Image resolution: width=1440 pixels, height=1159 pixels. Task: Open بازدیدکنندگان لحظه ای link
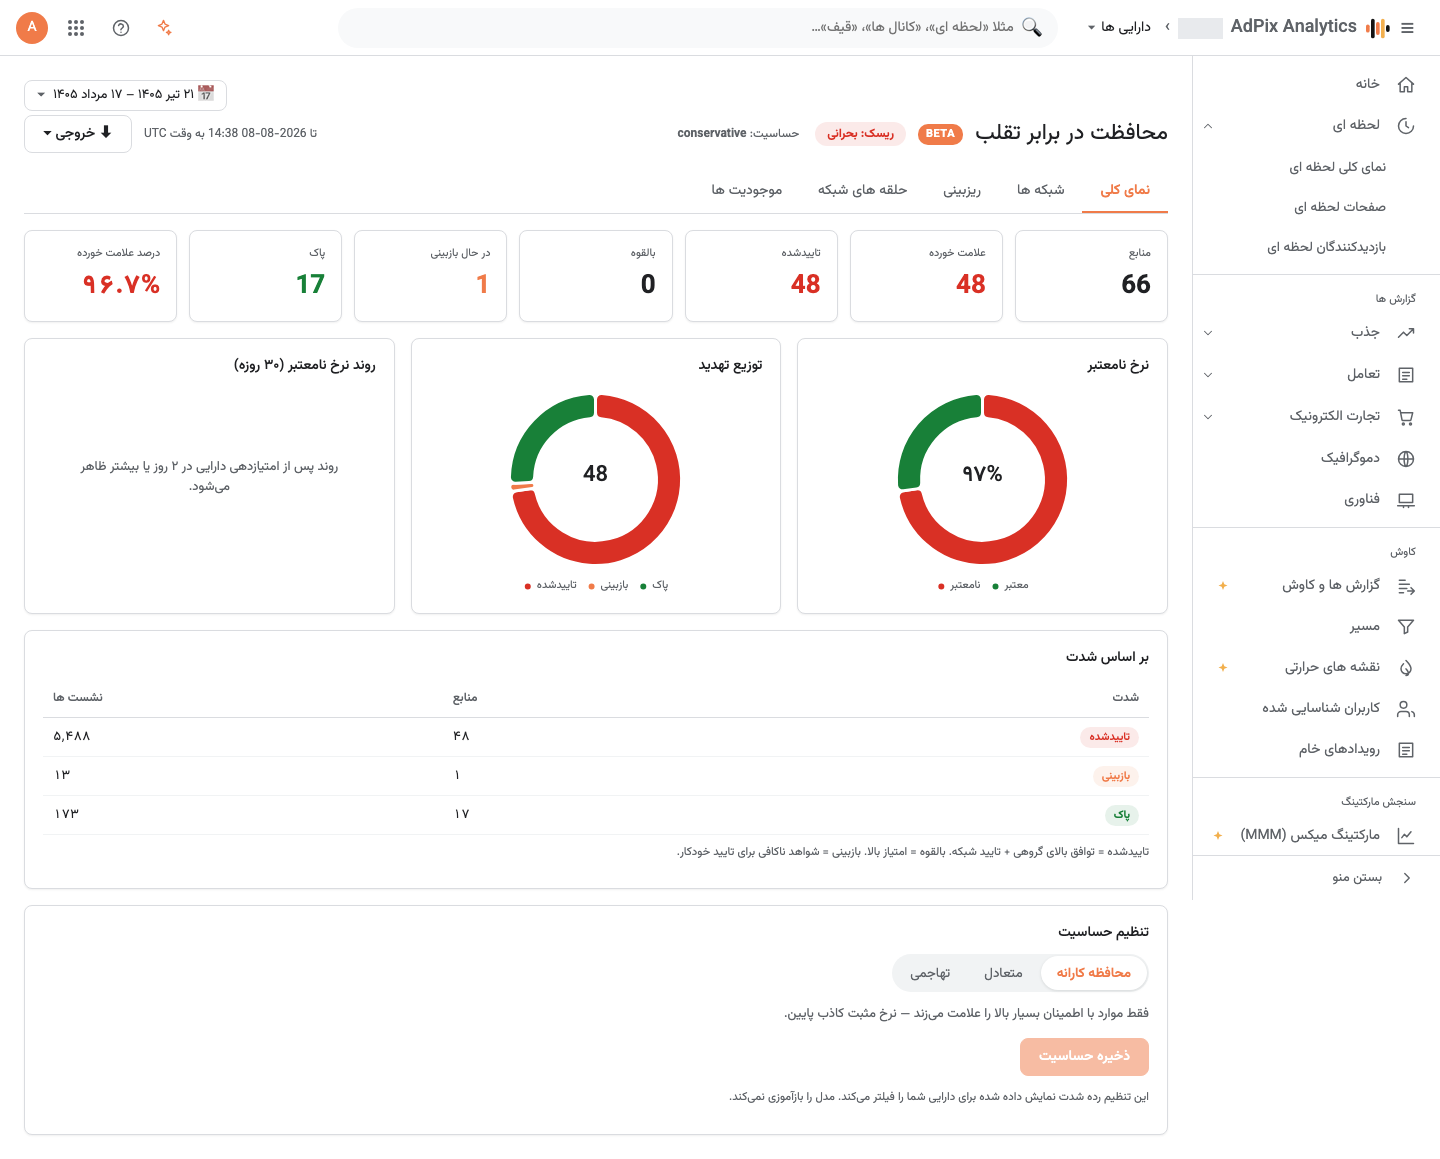[1326, 247]
